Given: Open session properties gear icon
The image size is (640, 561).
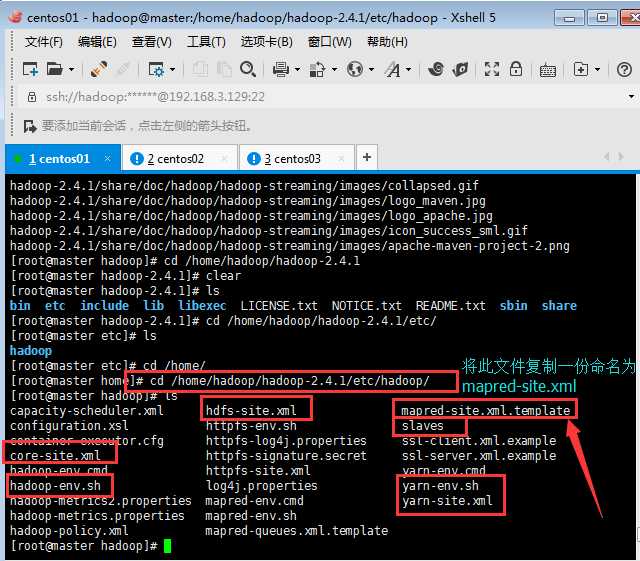Looking at the screenshot, I should click(x=156, y=70).
